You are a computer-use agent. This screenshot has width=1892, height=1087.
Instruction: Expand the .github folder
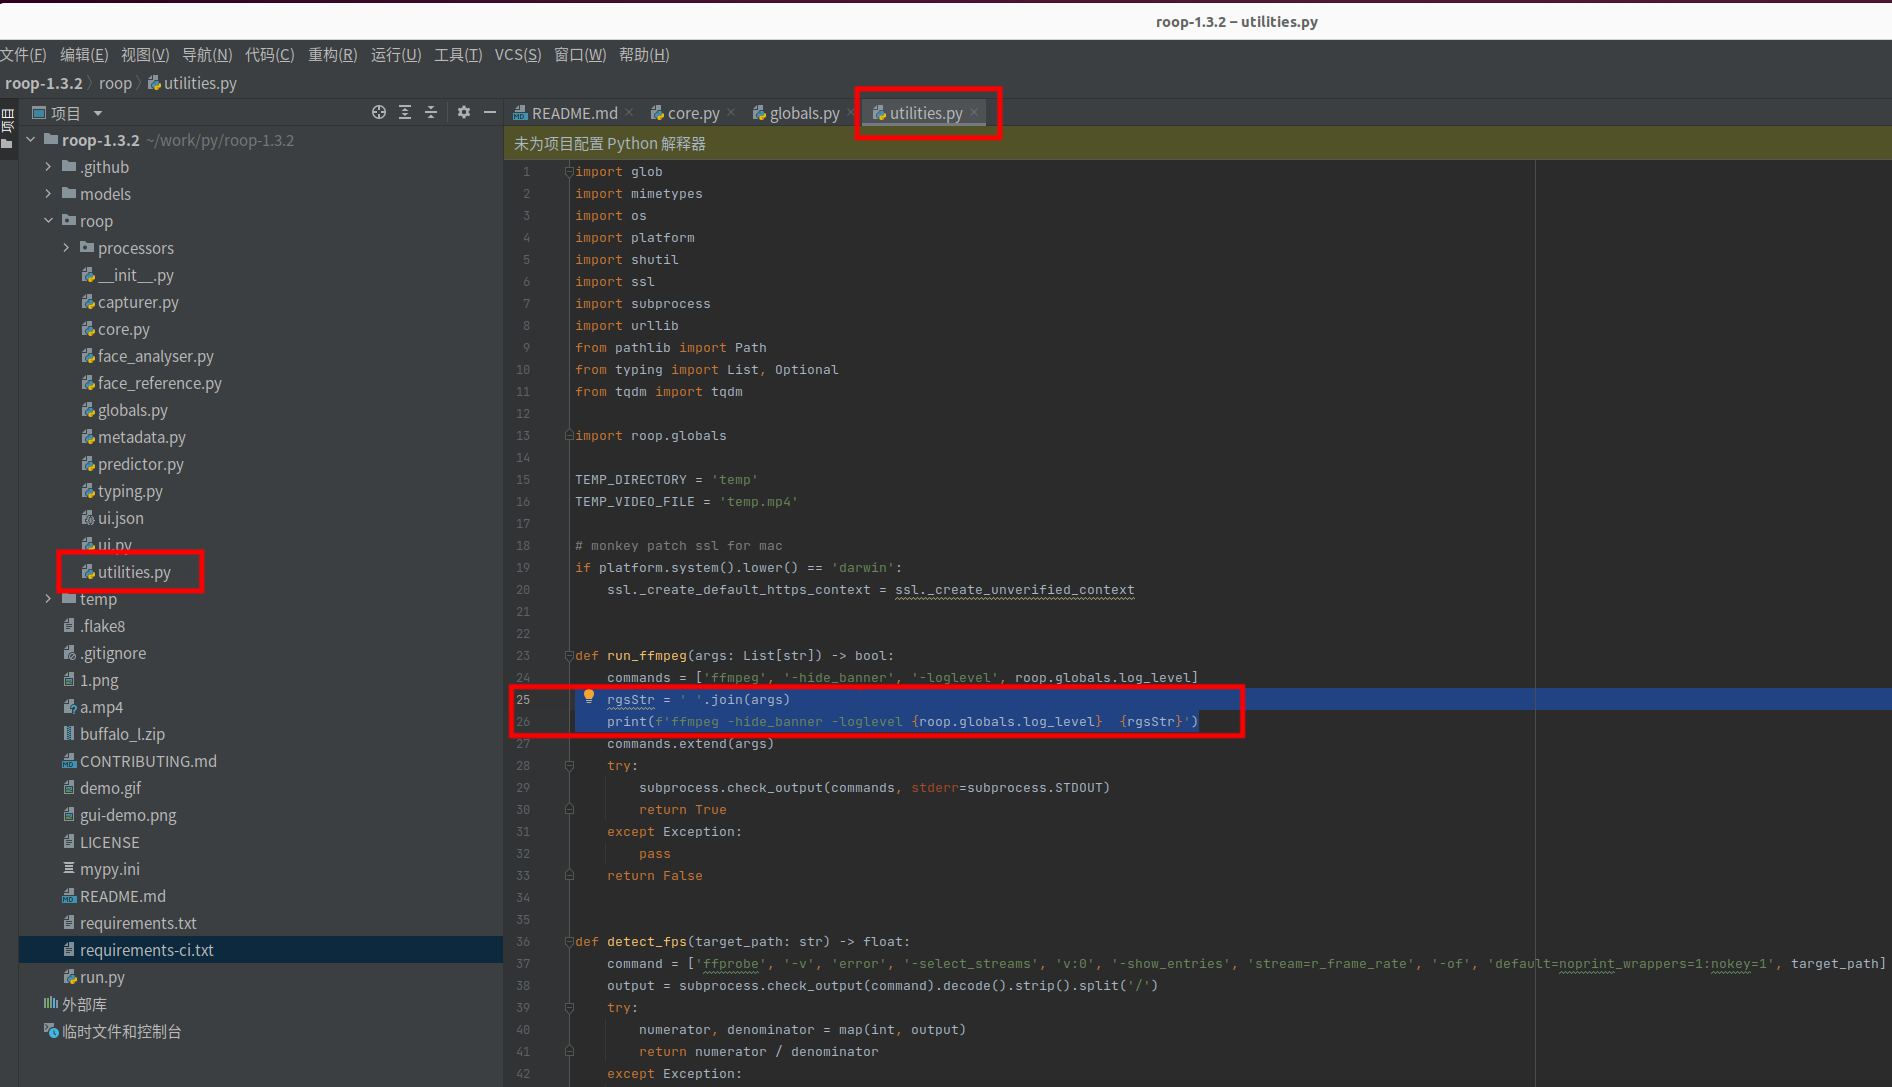[48, 167]
